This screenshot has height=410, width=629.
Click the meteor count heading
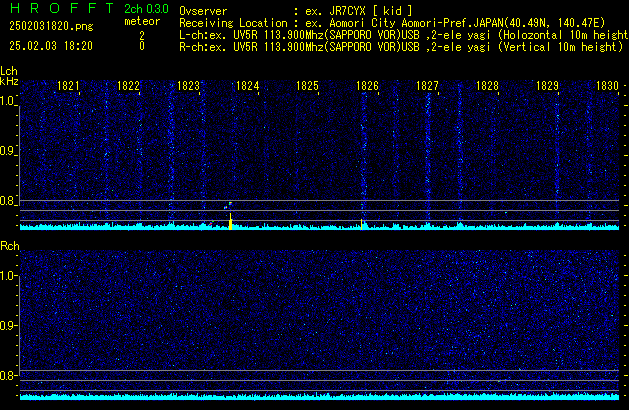click(x=142, y=21)
